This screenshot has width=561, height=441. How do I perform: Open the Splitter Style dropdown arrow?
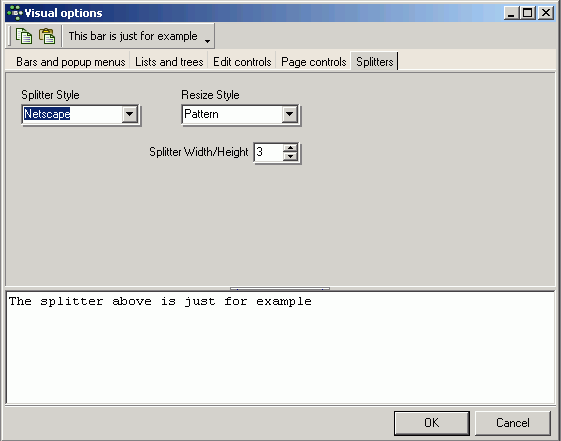(x=130, y=114)
